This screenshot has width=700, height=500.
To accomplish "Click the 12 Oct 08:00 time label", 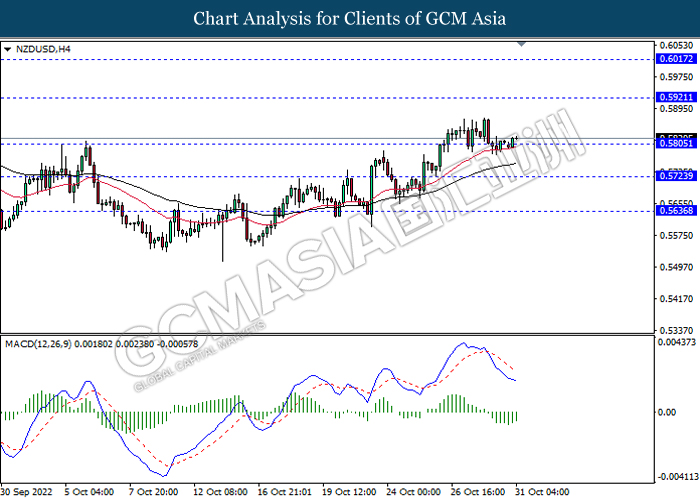I will (221, 492).
